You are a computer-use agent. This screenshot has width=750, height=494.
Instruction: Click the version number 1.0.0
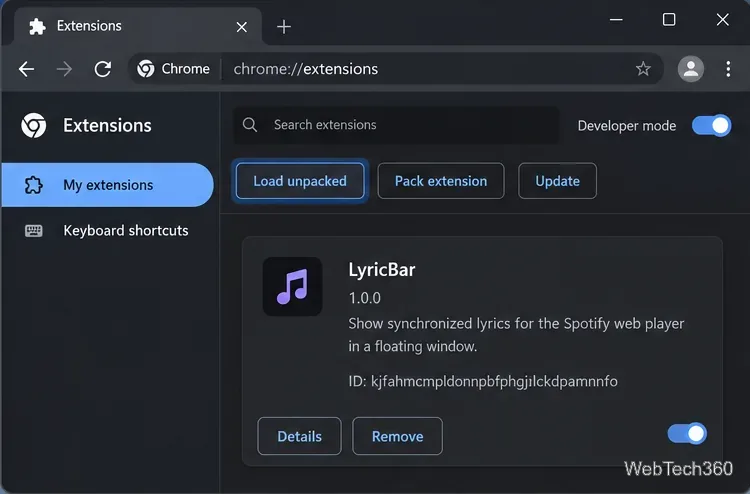(x=364, y=298)
